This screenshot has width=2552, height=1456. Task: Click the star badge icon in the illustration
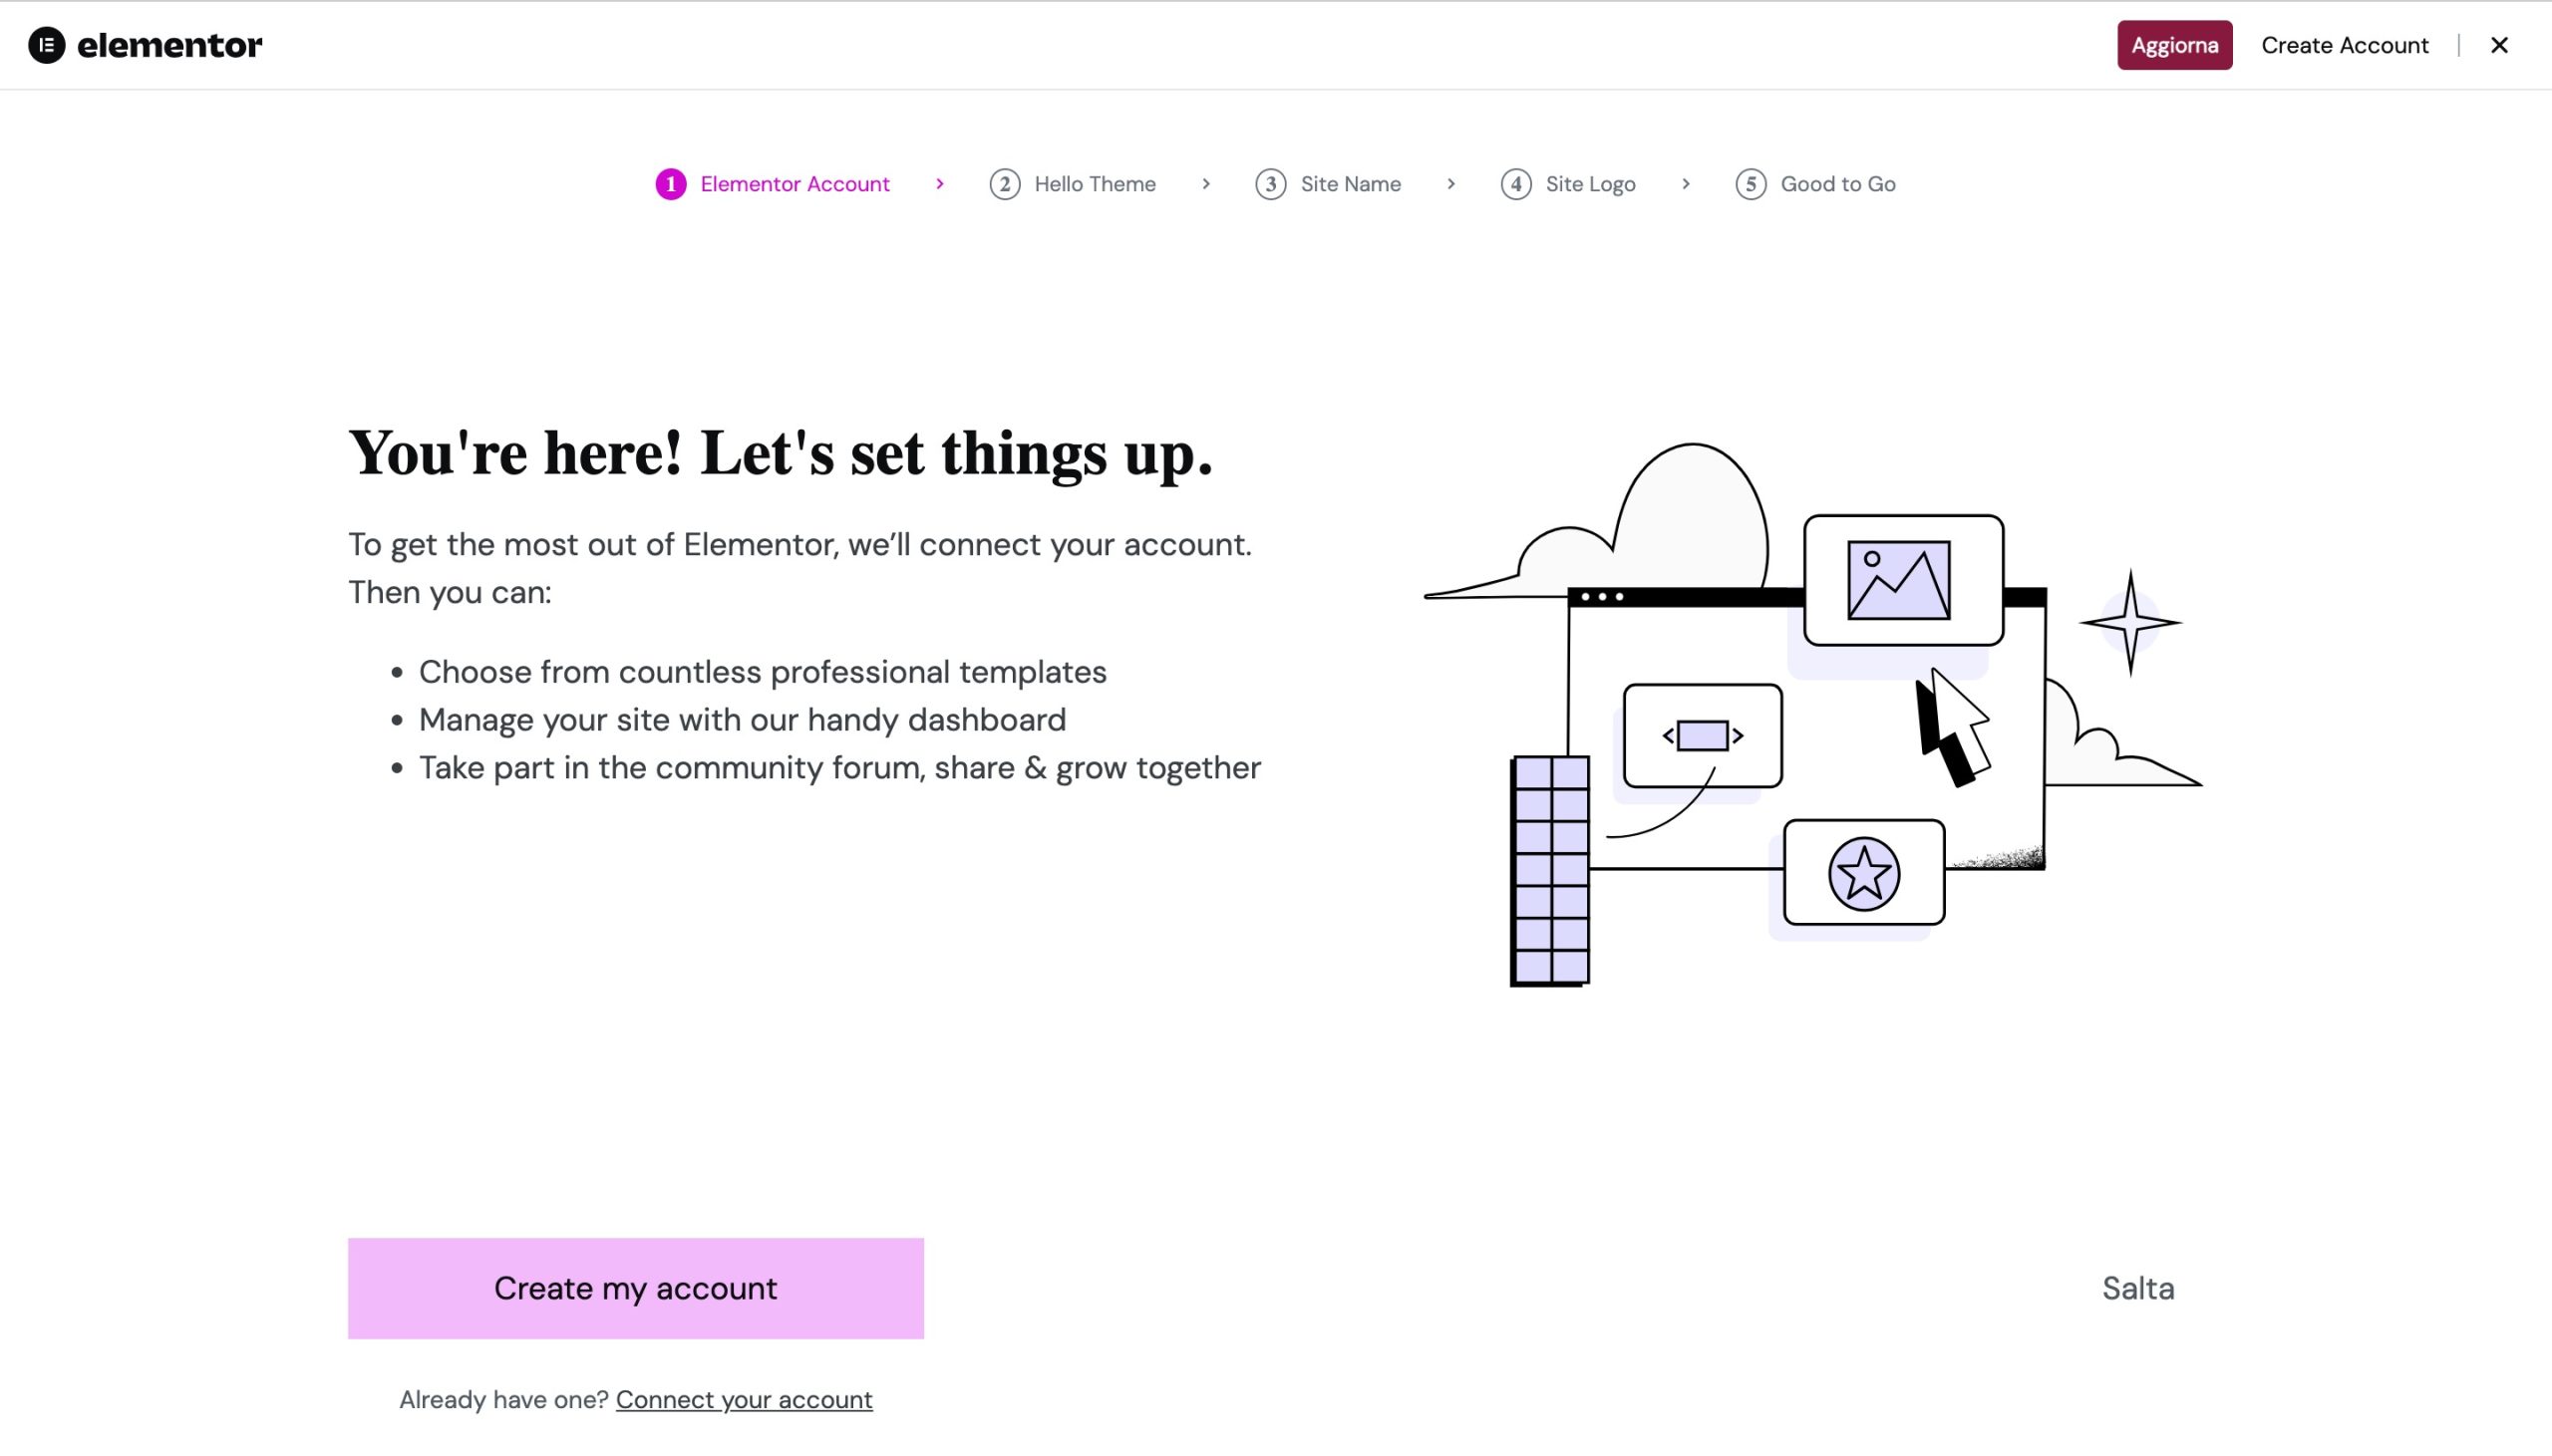click(x=1863, y=874)
